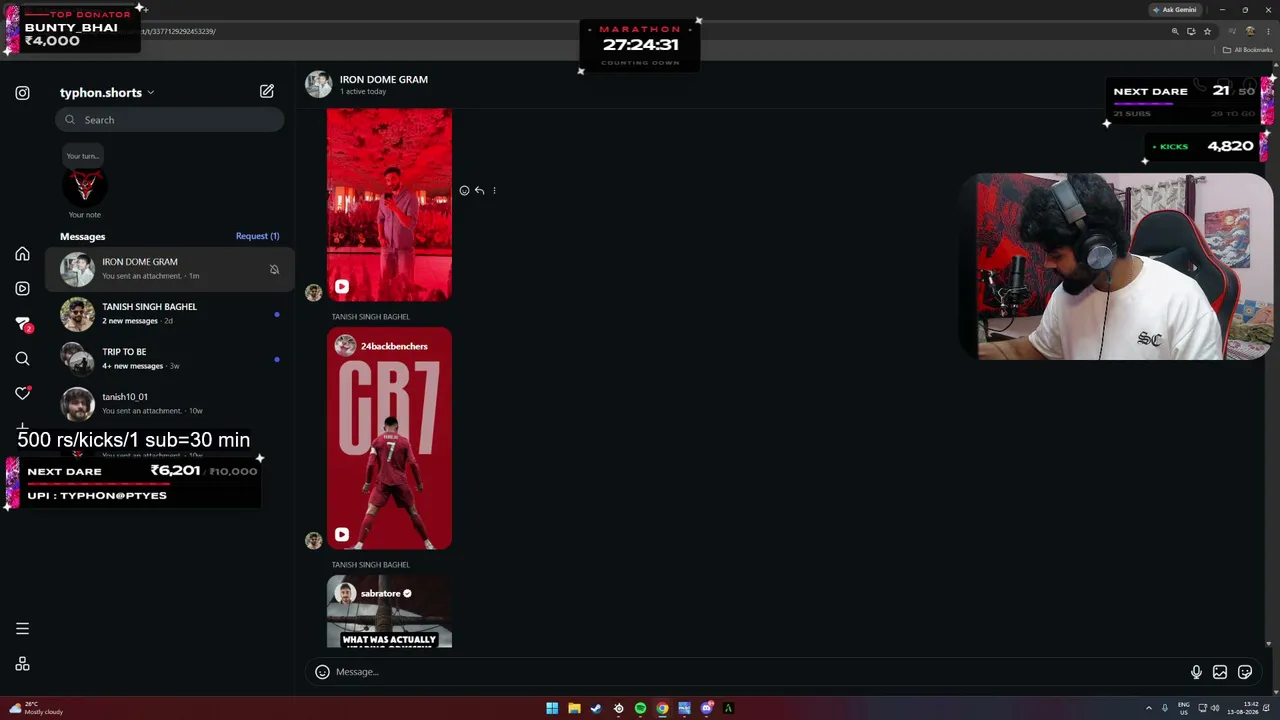1280x720 pixels.
Task: Click the Ask Gemini button
Action: (x=1174, y=10)
